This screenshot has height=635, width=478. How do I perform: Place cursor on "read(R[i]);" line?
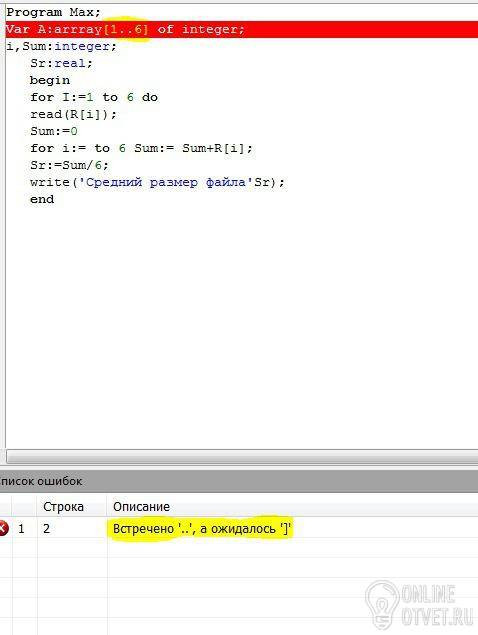73,114
